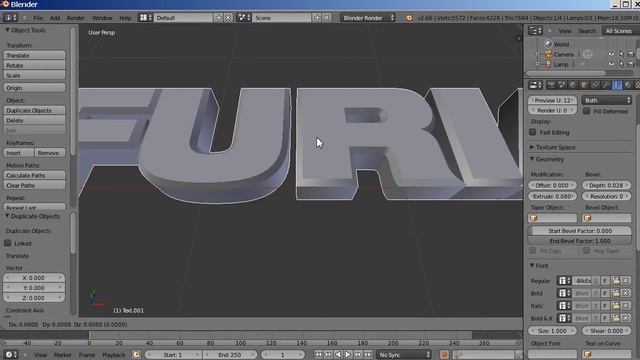Screen dimensions: 640x360
Task: Click the Calculate Paths button
Action: pos(34,175)
